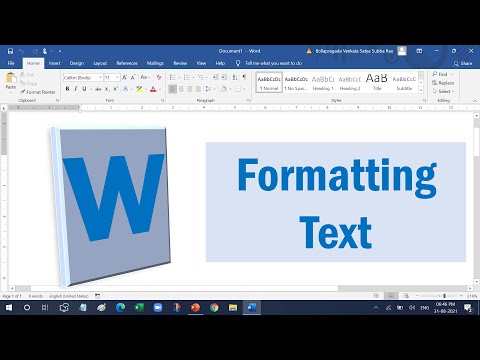Click the Tell me lightbulb icon
Screen dimensions: 480x360
pyautogui.click(x=238, y=63)
